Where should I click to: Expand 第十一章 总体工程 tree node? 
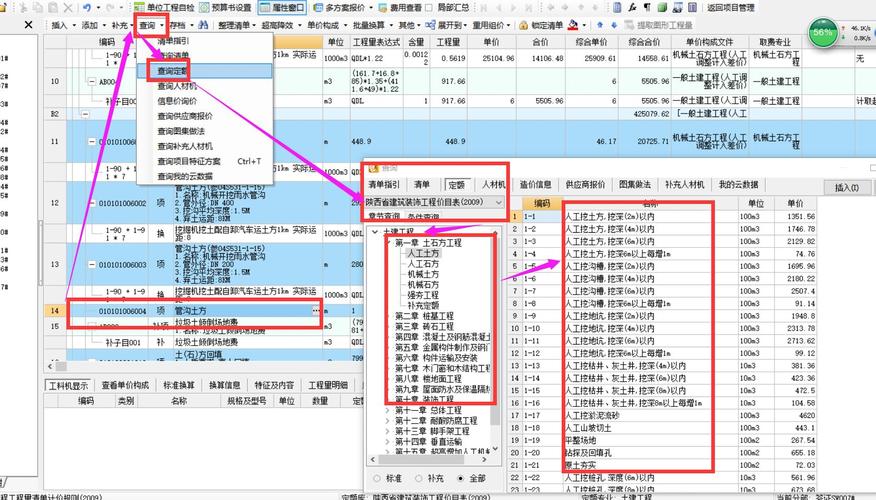[387, 410]
